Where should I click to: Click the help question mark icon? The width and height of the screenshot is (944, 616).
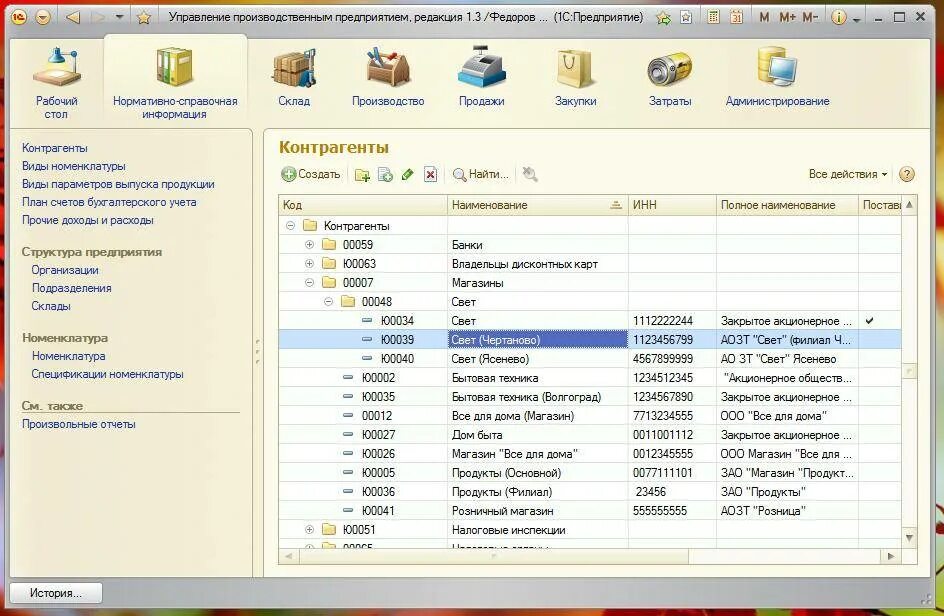click(907, 175)
